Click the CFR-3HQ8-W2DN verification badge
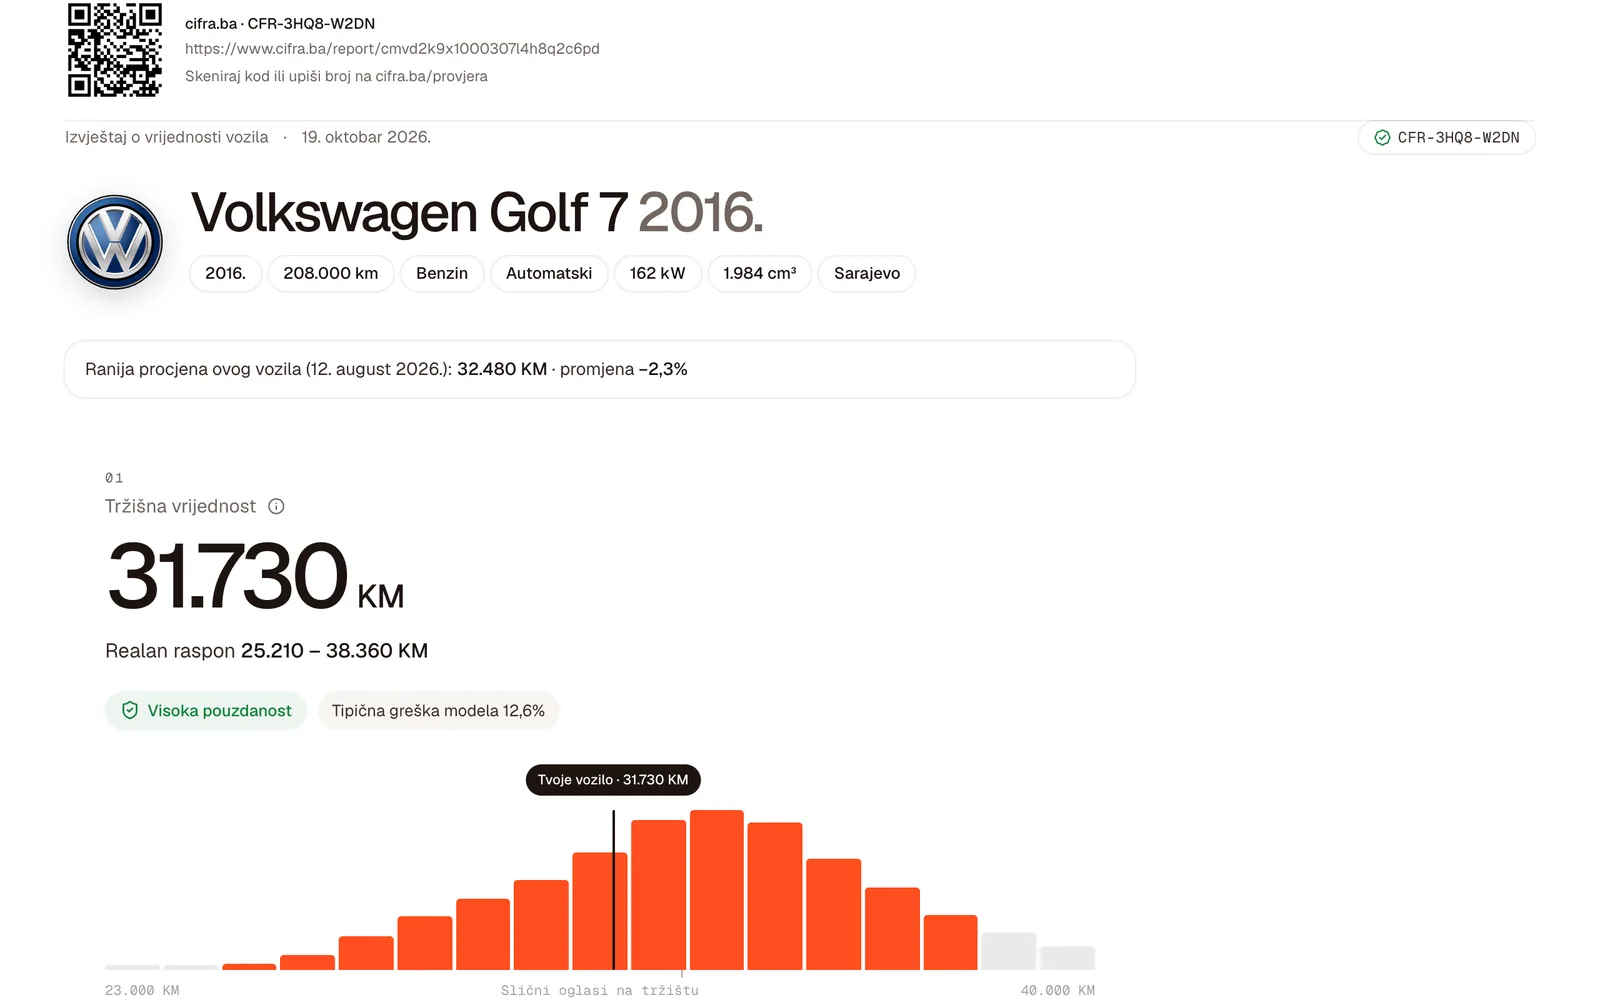Viewport: 1600px width, 1000px height. (x=1446, y=138)
